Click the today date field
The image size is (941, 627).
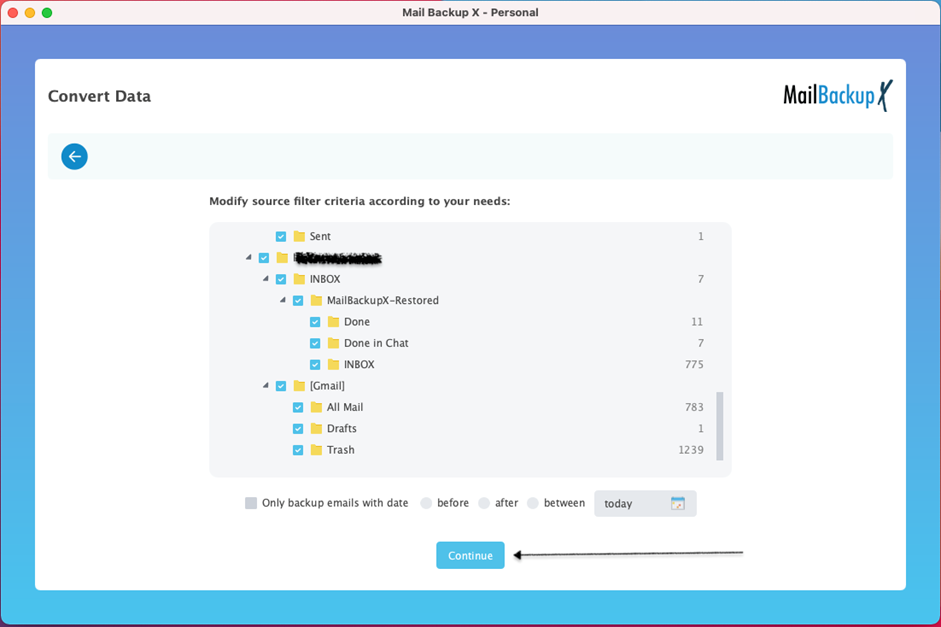coord(645,503)
